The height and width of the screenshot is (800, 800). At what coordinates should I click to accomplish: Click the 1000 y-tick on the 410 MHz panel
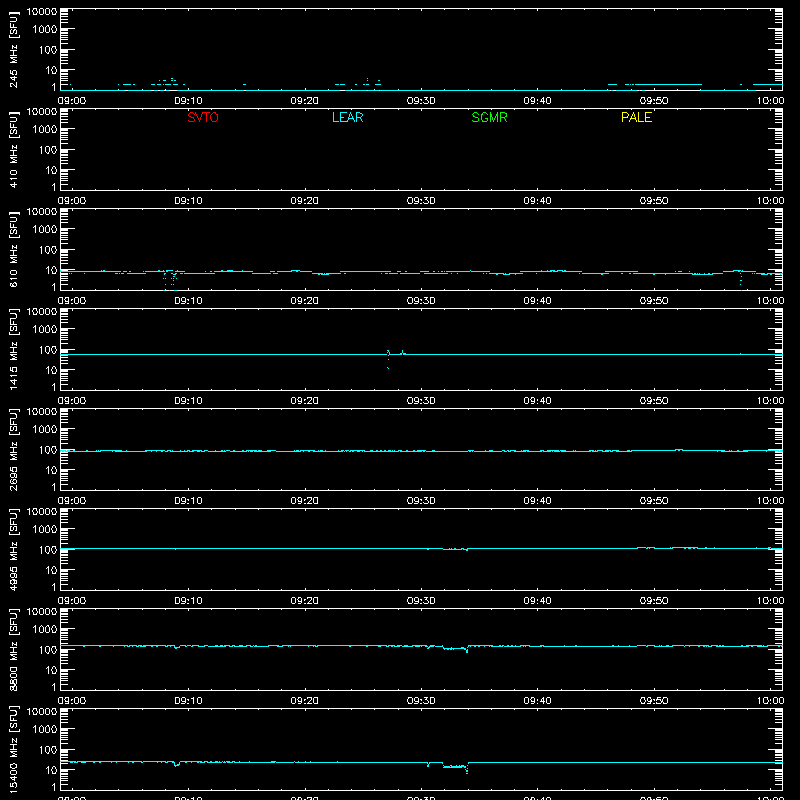pyautogui.click(x=44, y=130)
